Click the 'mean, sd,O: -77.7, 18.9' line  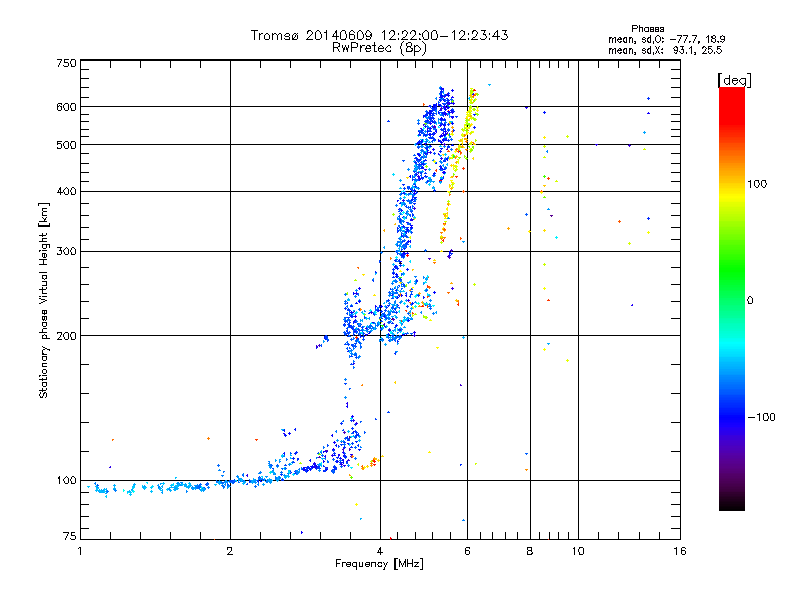pyautogui.click(x=666, y=40)
